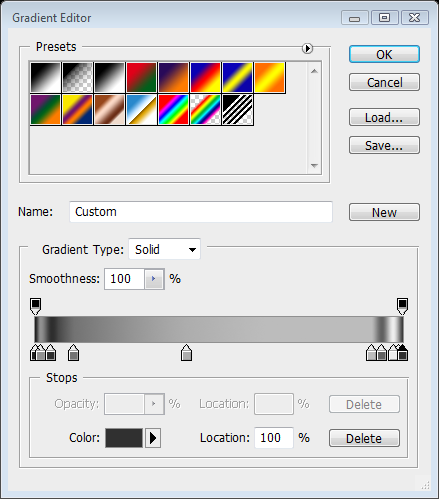Choose the foreground-to-transparent checkered preset
The width and height of the screenshot is (439, 499).
[77, 77]
